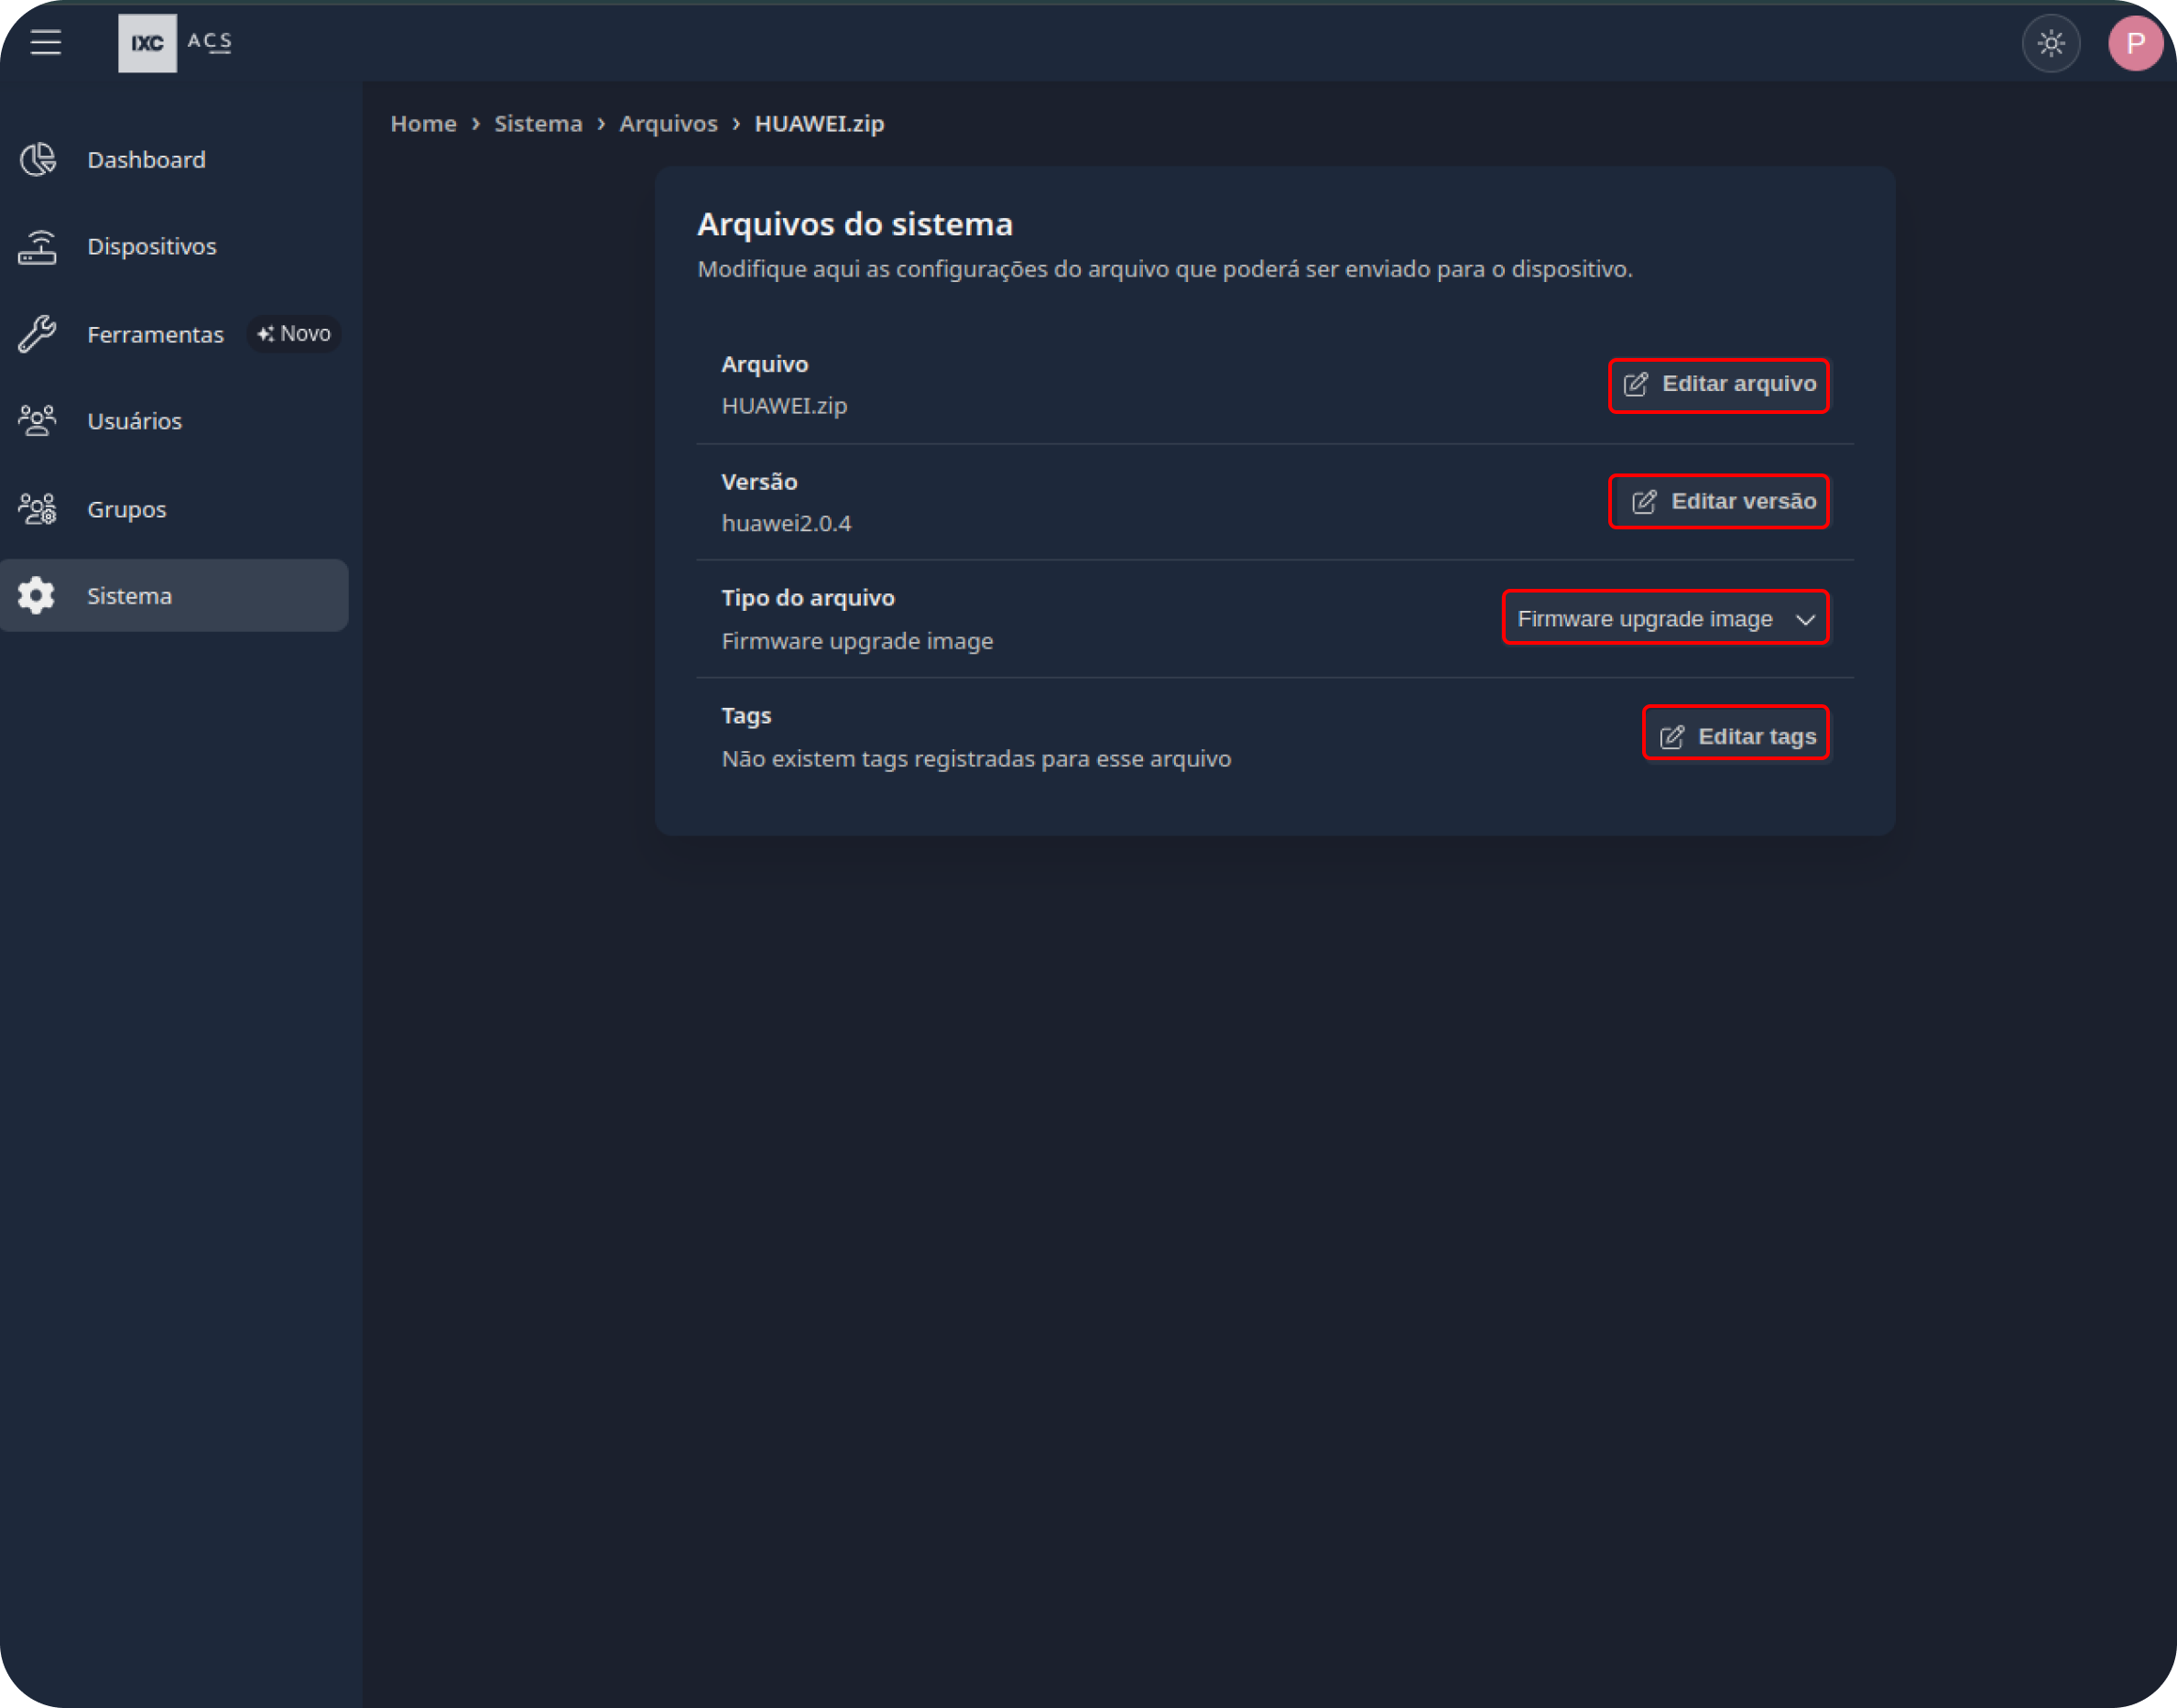Click the Firmware upgrade image text value

[857, 641]
